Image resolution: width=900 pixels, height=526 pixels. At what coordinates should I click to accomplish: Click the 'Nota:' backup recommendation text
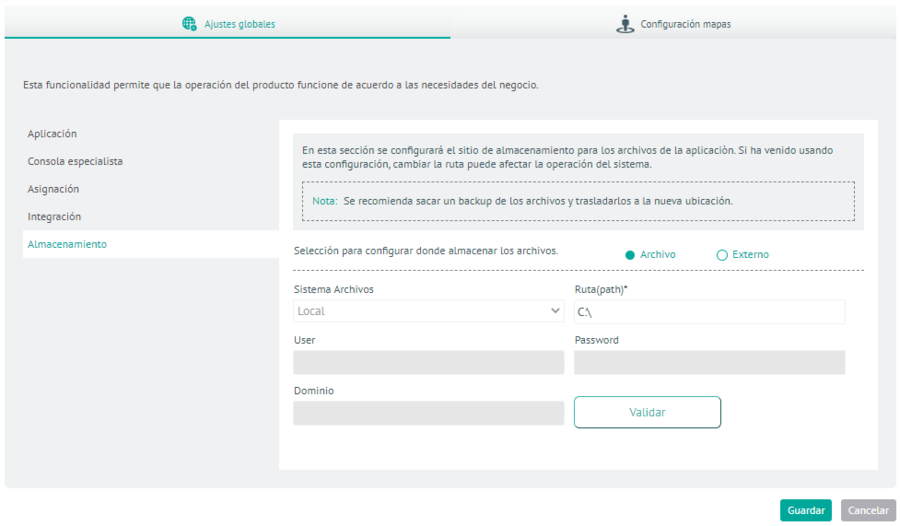(x=522, y=201)
